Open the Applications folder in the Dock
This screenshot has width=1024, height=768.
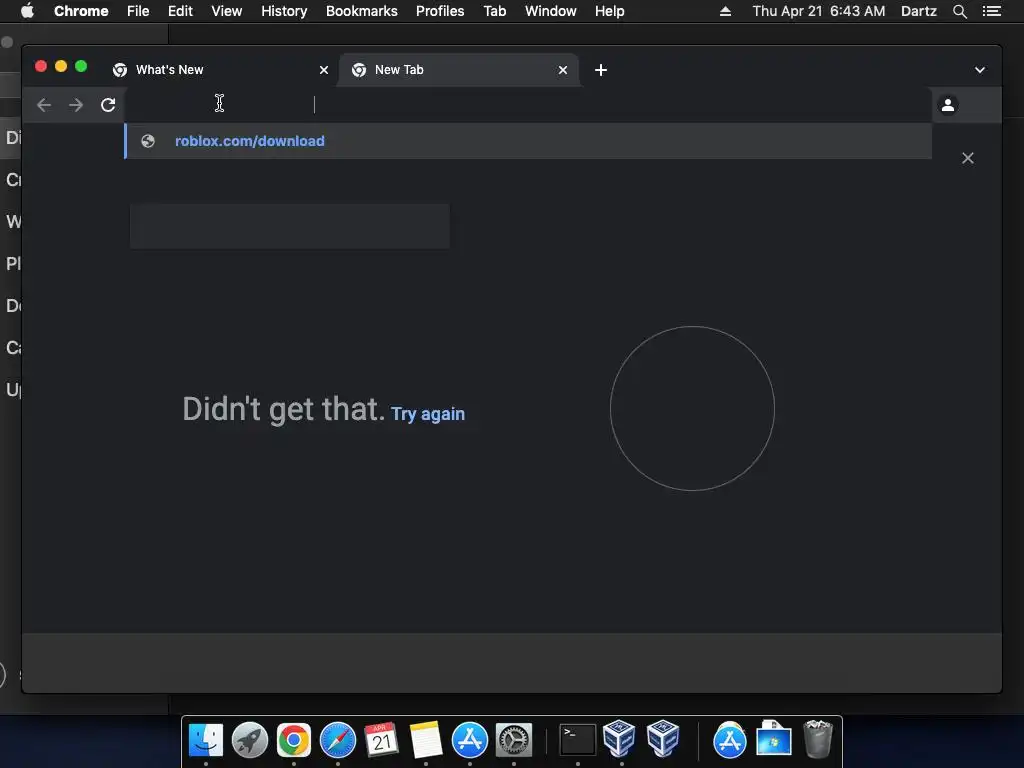point(729,741)
